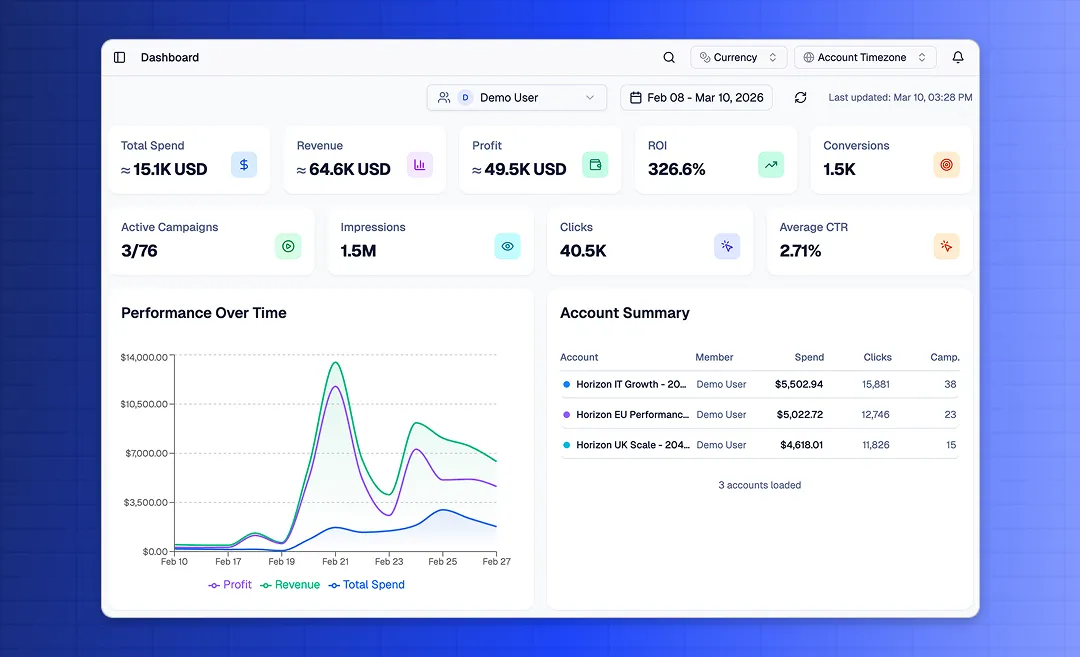Select the Revenue bar chart icon
This screenshot has width=1080, height=657.
(x=419, y=164)
